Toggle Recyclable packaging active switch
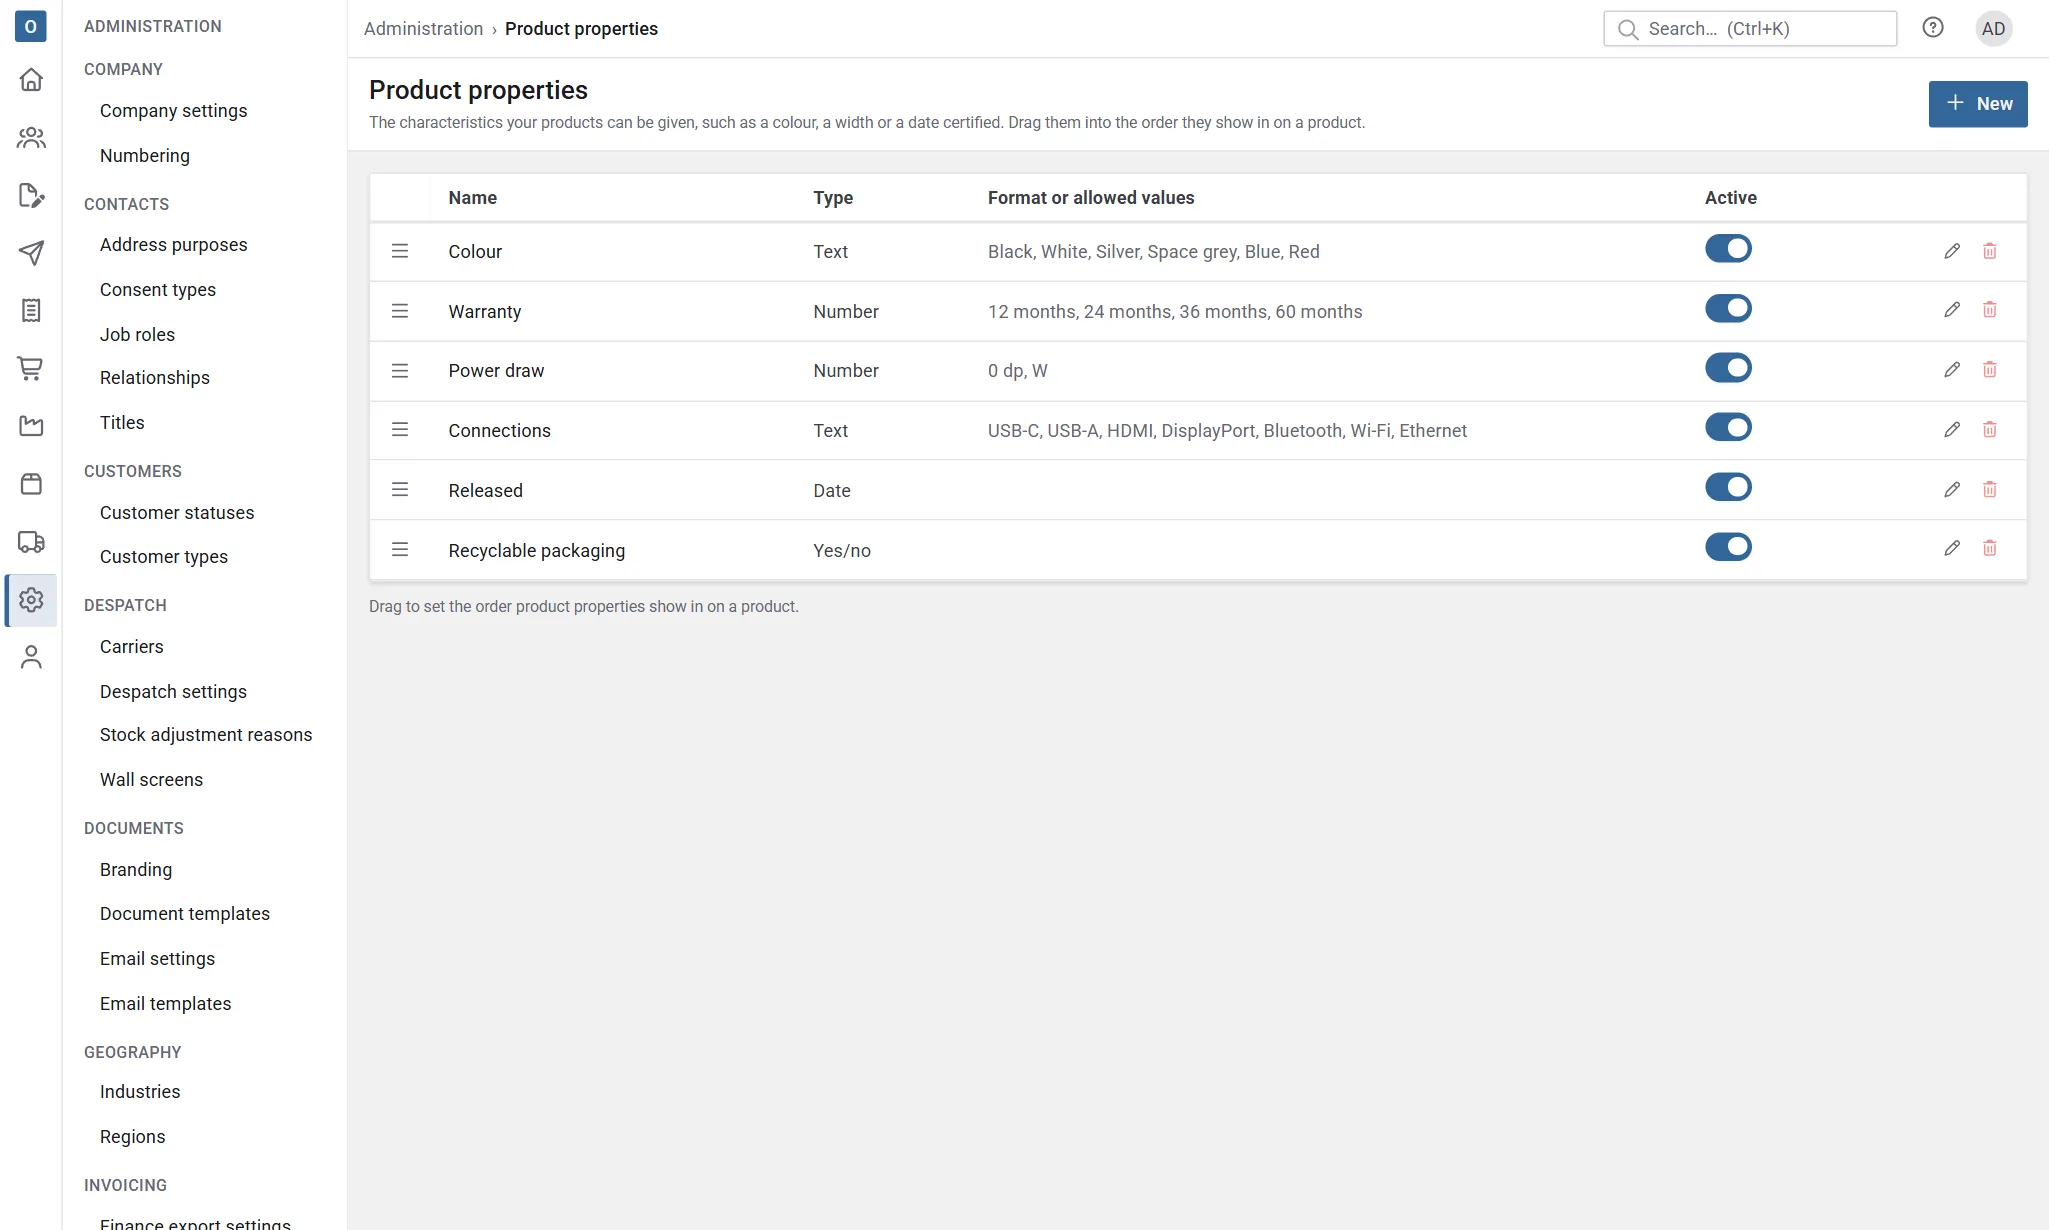Image resolution: width=2049 pixels, height=1230 pixels. point(1728,547)
